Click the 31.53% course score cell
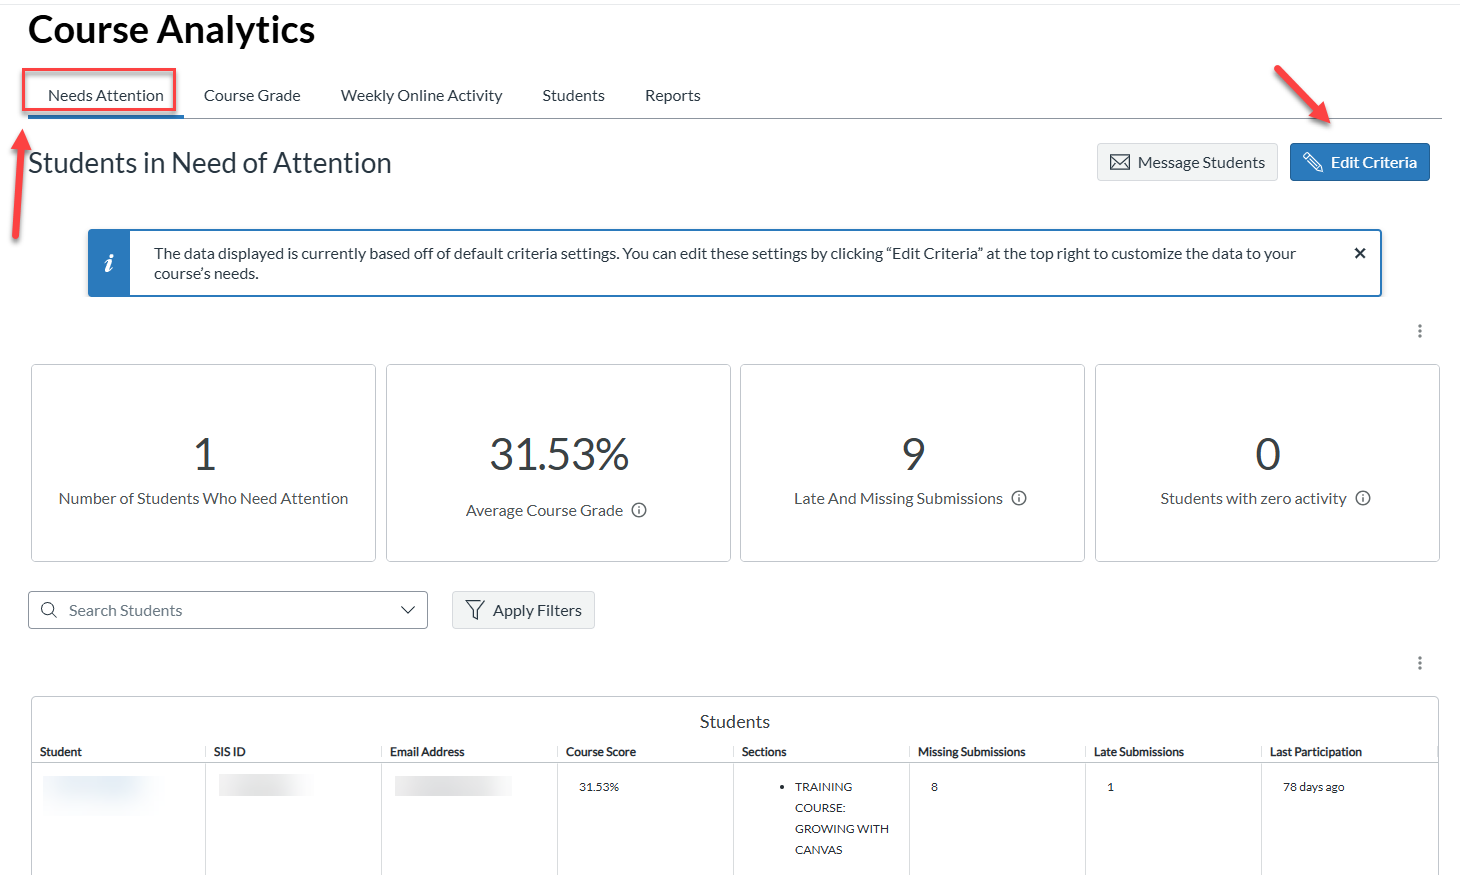This screenshot has width=1460, height=875. pos(599,787)
